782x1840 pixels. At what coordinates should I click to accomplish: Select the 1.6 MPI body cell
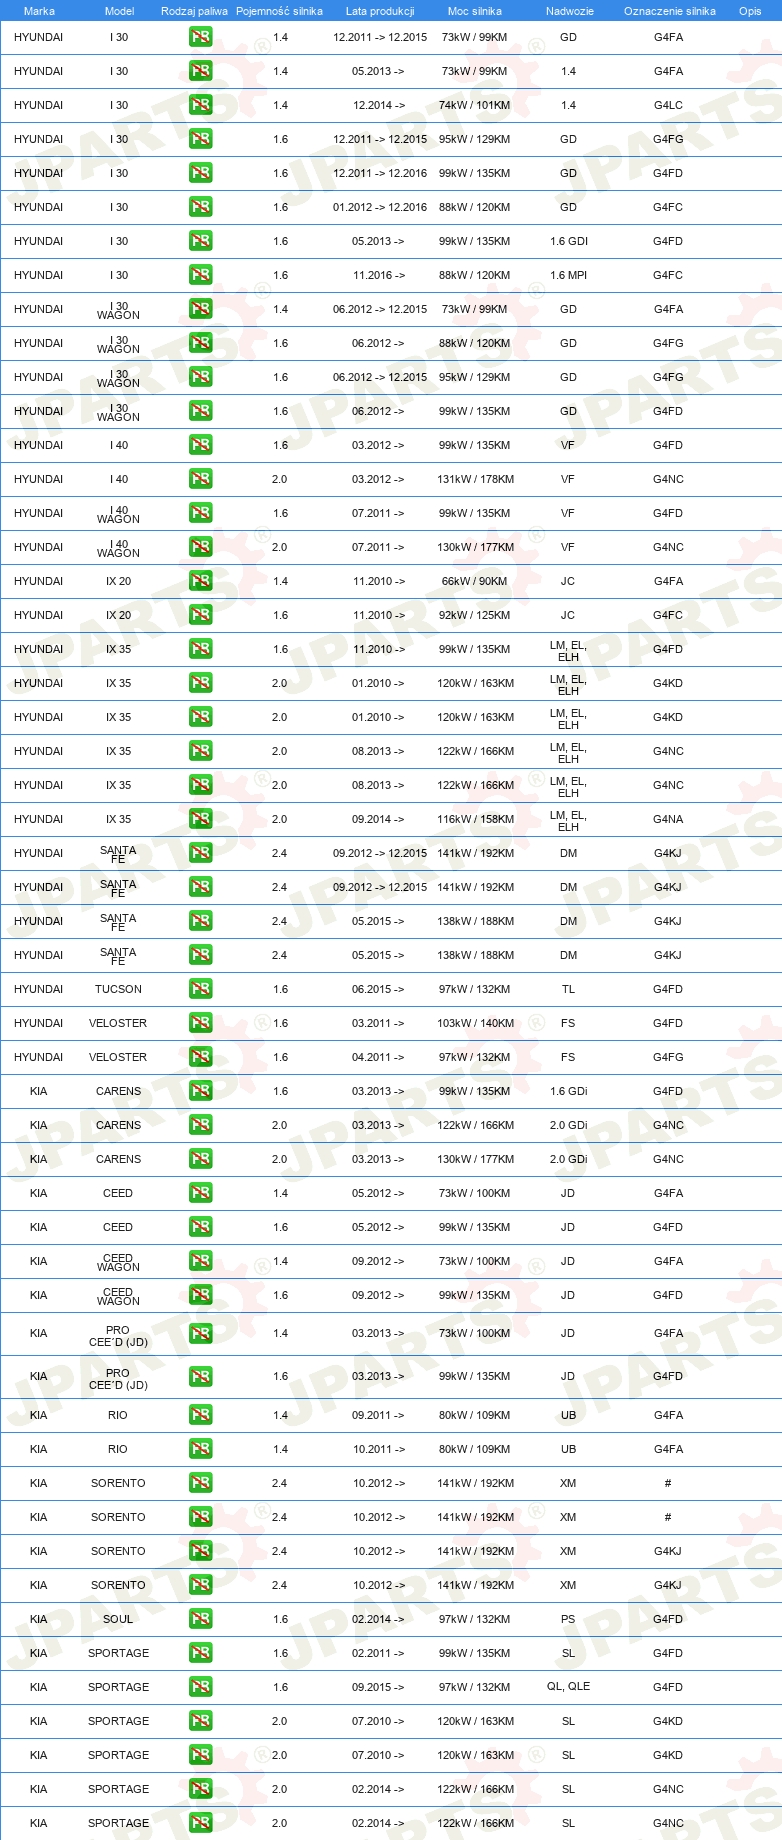pyautogui.click(x=568, y=275)
